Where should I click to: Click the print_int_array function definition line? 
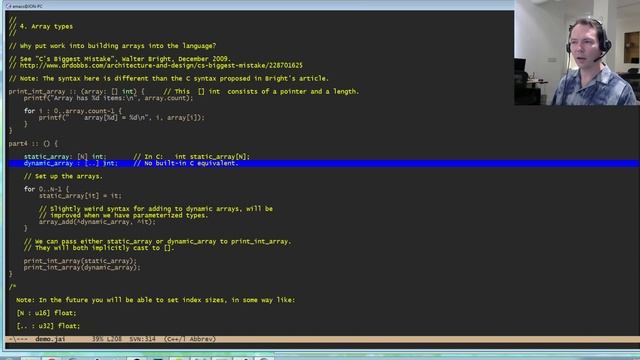[x=184, y=91]
